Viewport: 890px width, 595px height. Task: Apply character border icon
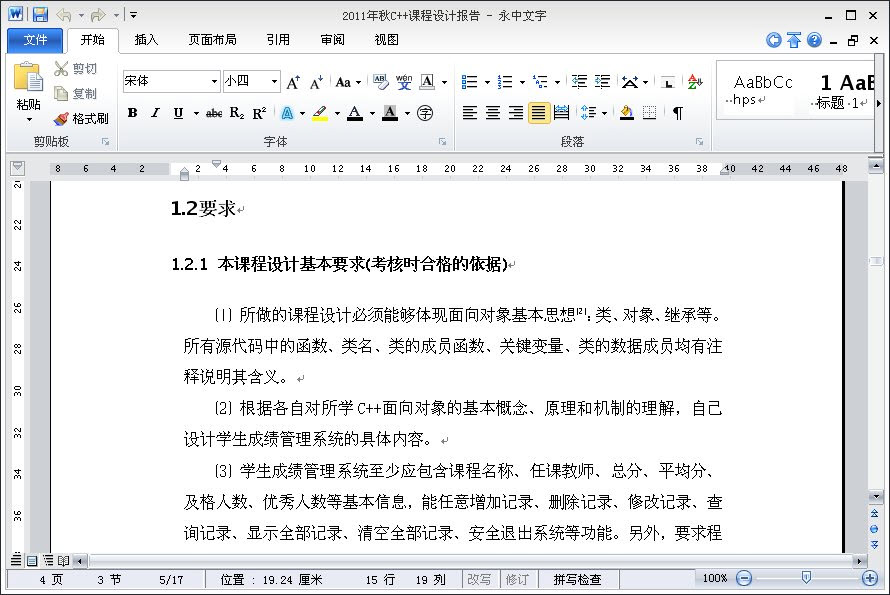coord(427,82)
